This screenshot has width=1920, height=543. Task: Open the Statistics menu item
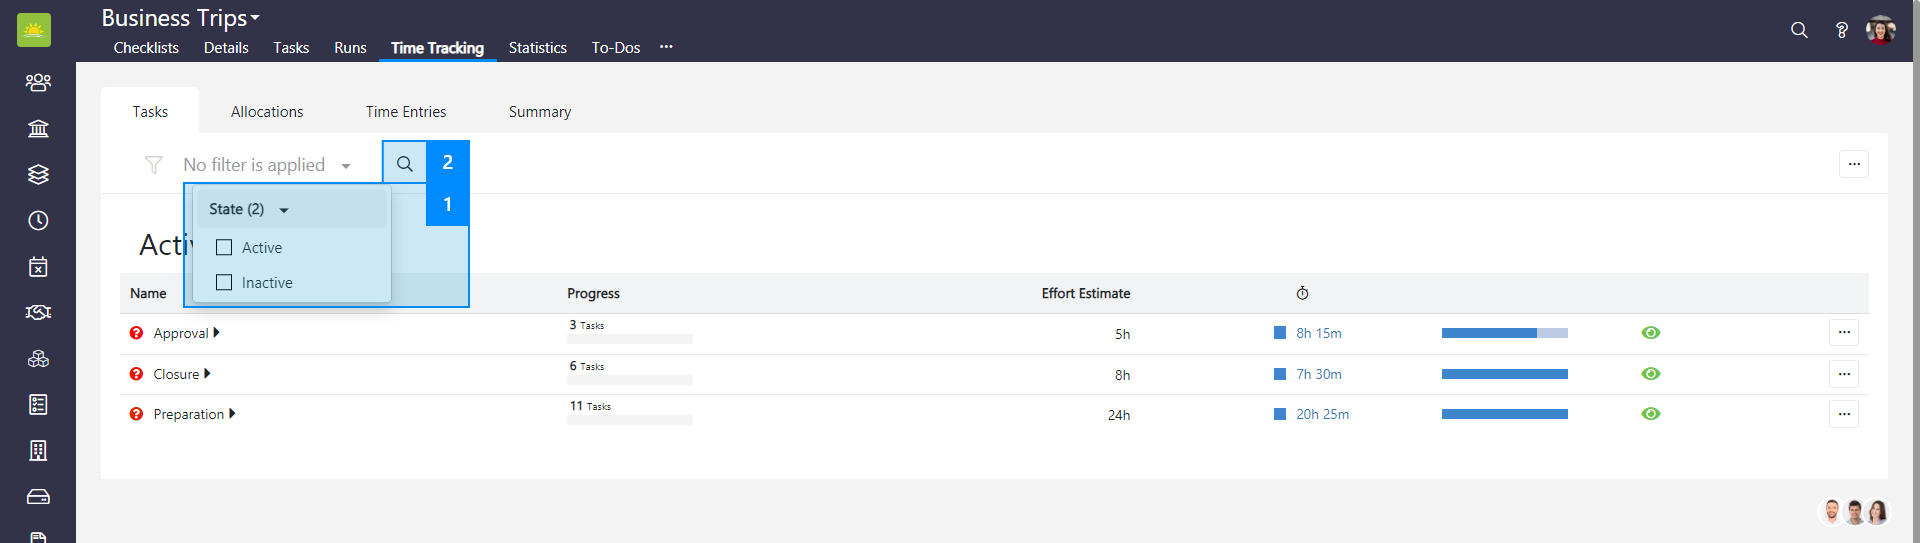pyautogui.click(x=537, y=48)
